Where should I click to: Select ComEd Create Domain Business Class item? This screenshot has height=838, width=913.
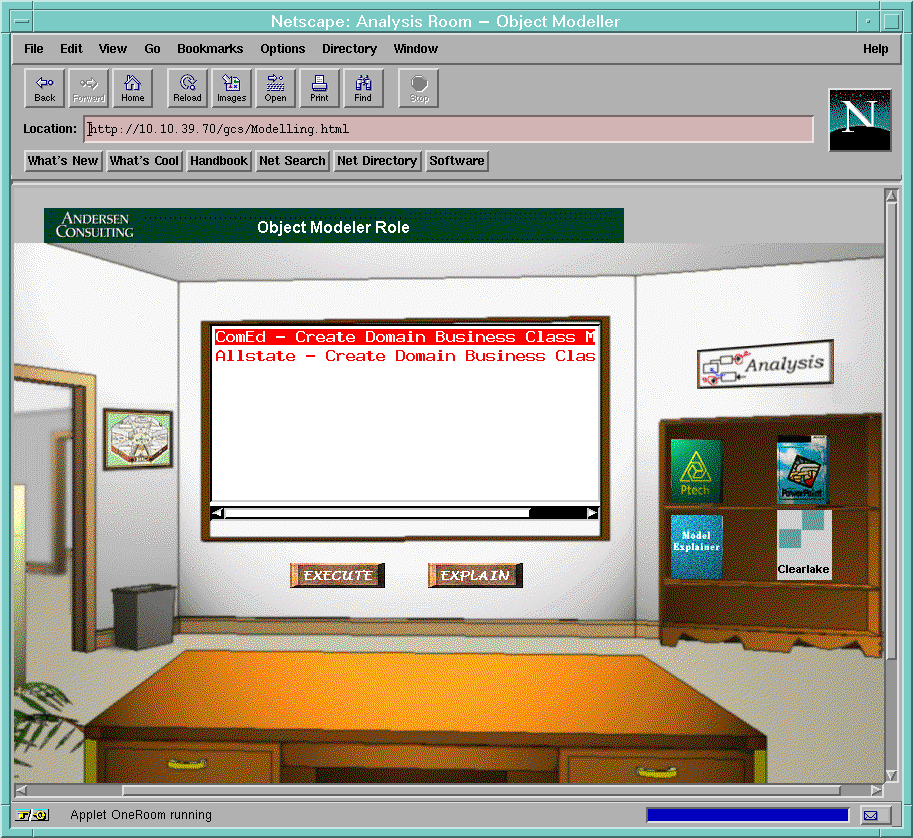pos(404,337)
